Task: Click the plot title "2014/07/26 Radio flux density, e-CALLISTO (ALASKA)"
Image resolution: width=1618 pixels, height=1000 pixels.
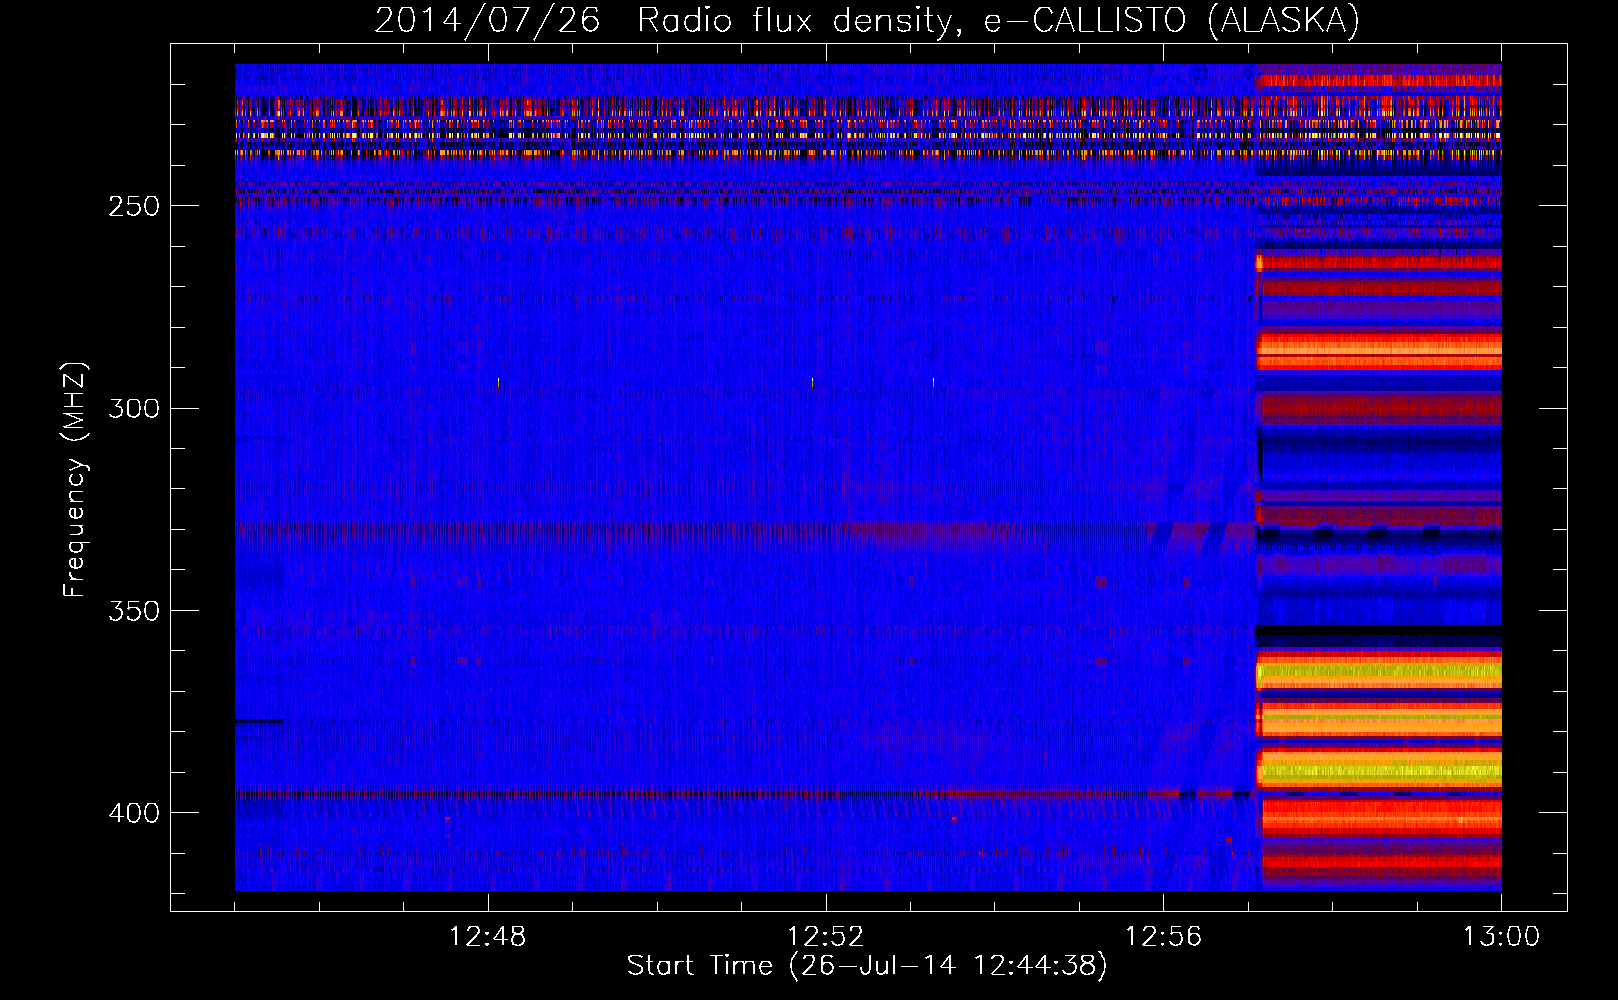Action: coord(867,20)
